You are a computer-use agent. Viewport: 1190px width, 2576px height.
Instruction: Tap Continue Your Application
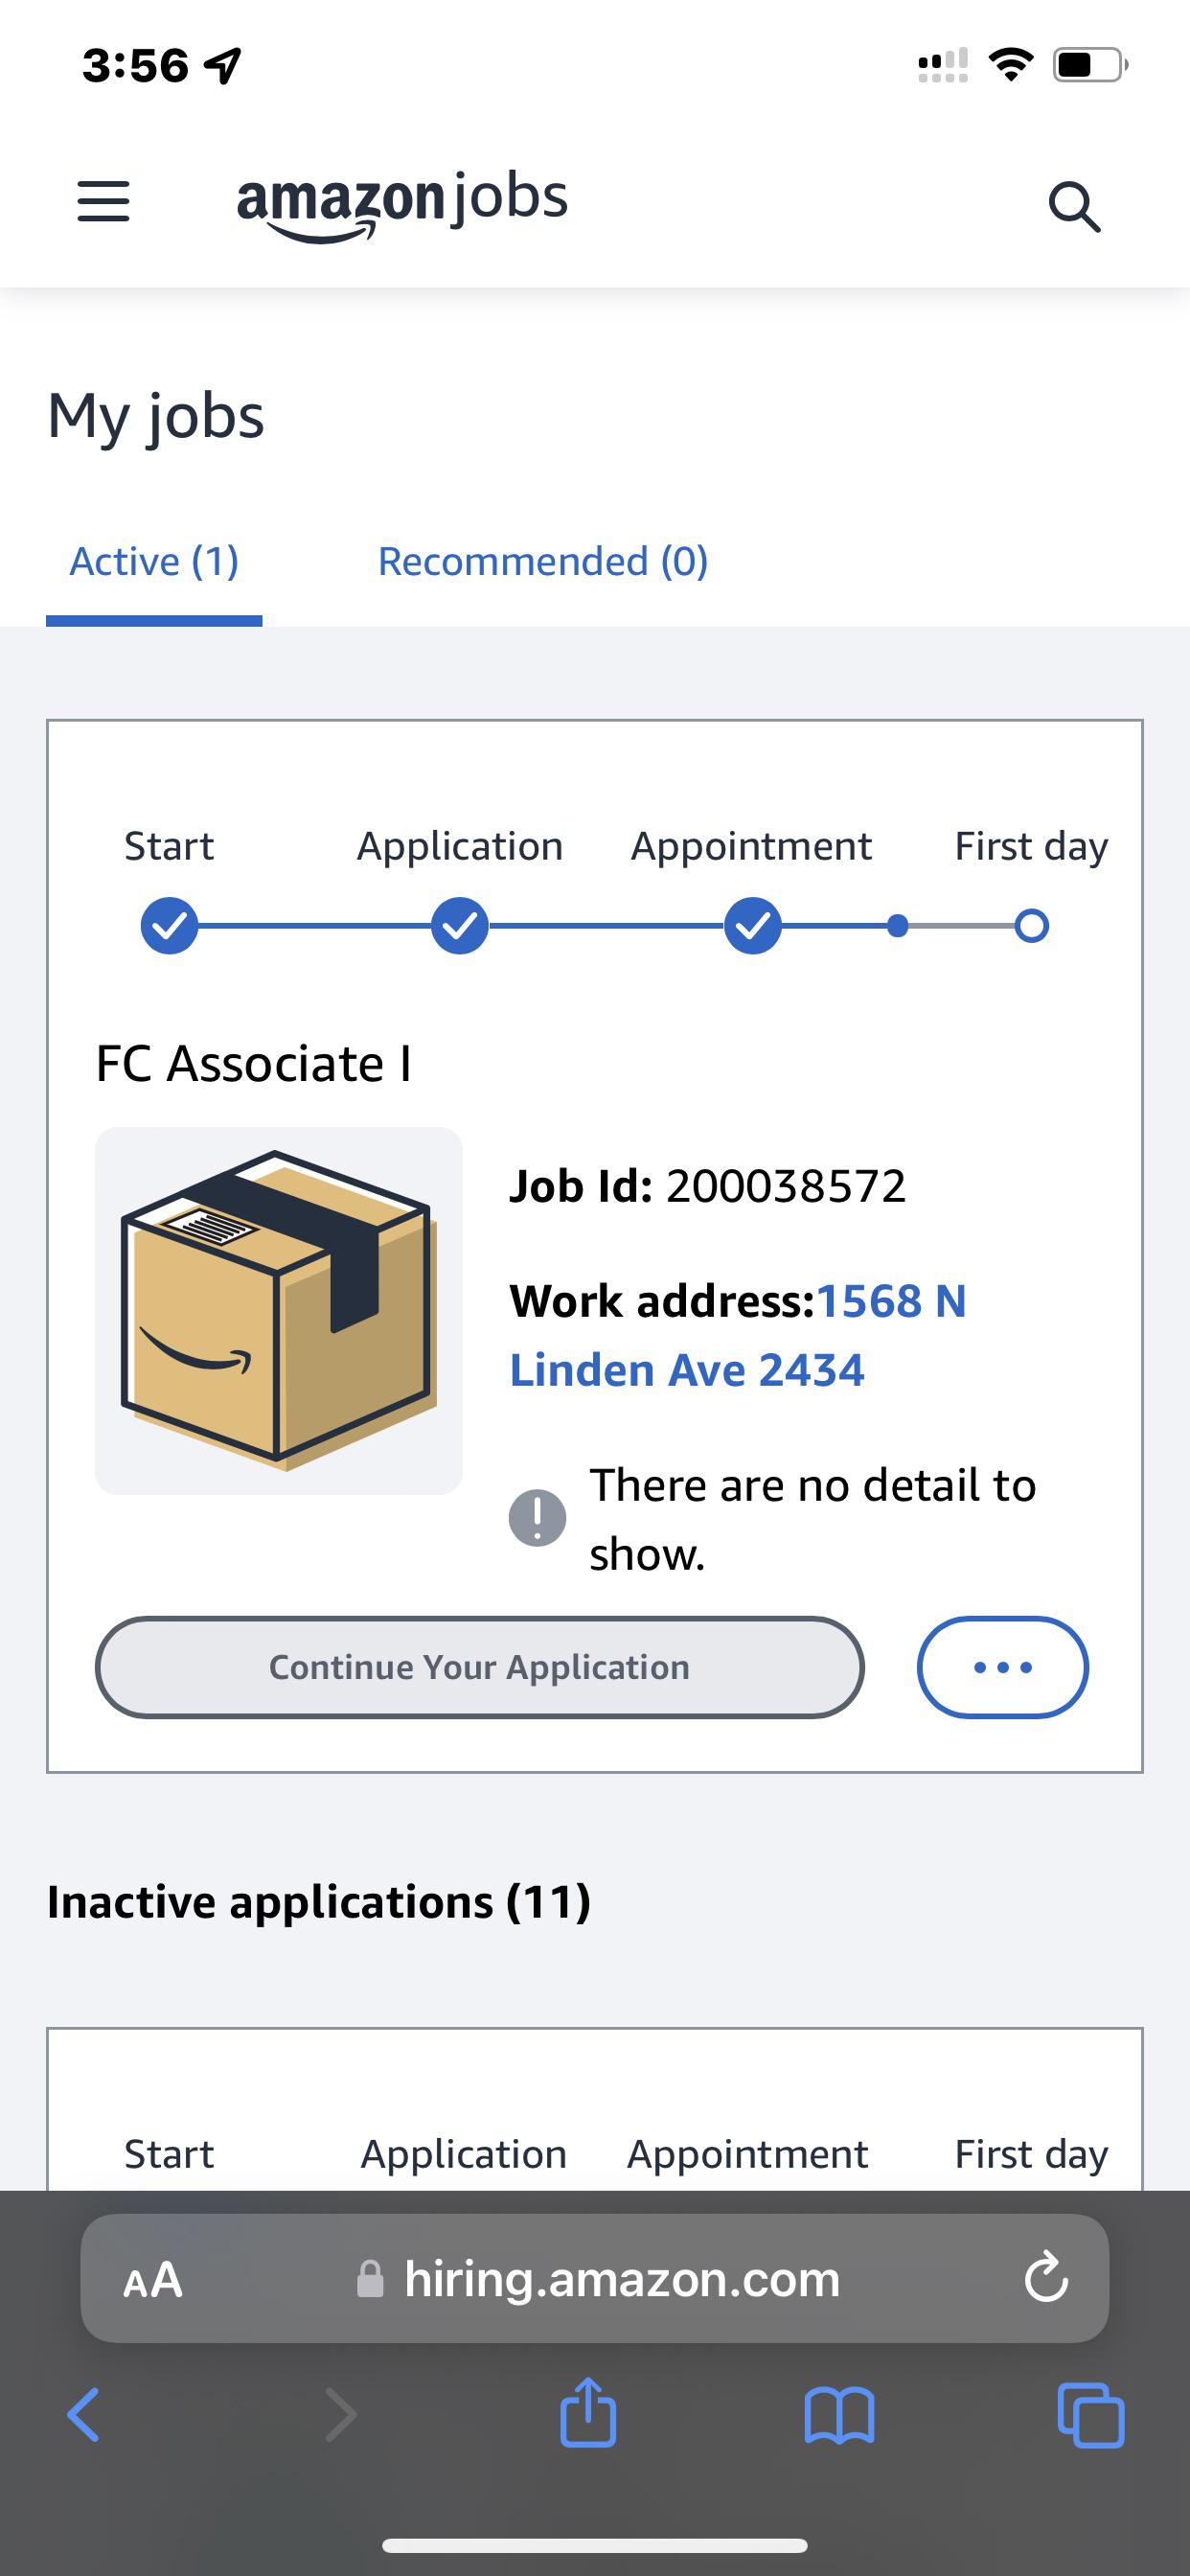point(478,1667)
